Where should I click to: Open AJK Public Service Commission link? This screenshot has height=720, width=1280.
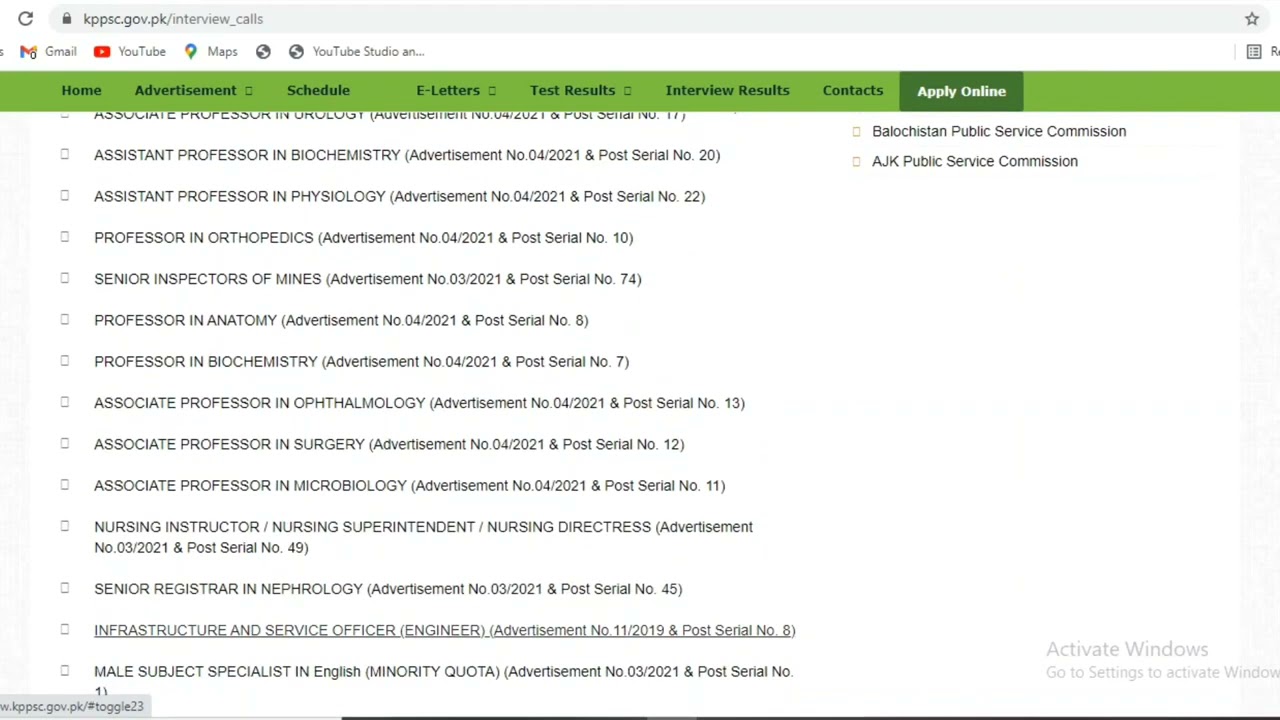[x=975, y=161]
